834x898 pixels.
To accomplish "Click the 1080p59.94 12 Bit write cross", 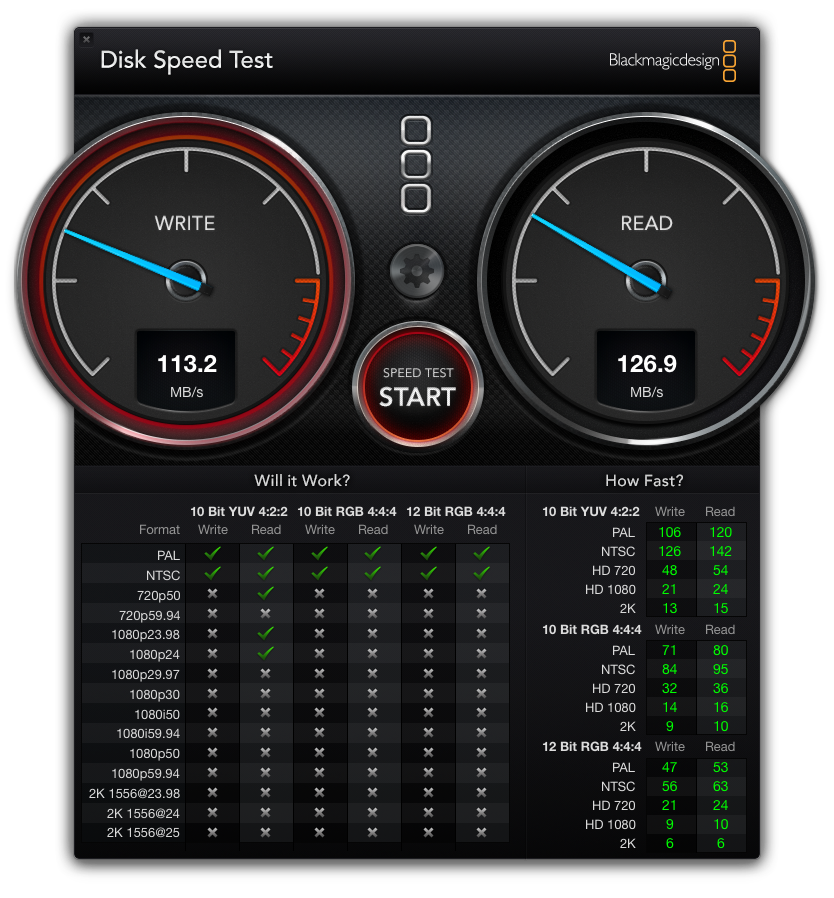I will (428, 773).
